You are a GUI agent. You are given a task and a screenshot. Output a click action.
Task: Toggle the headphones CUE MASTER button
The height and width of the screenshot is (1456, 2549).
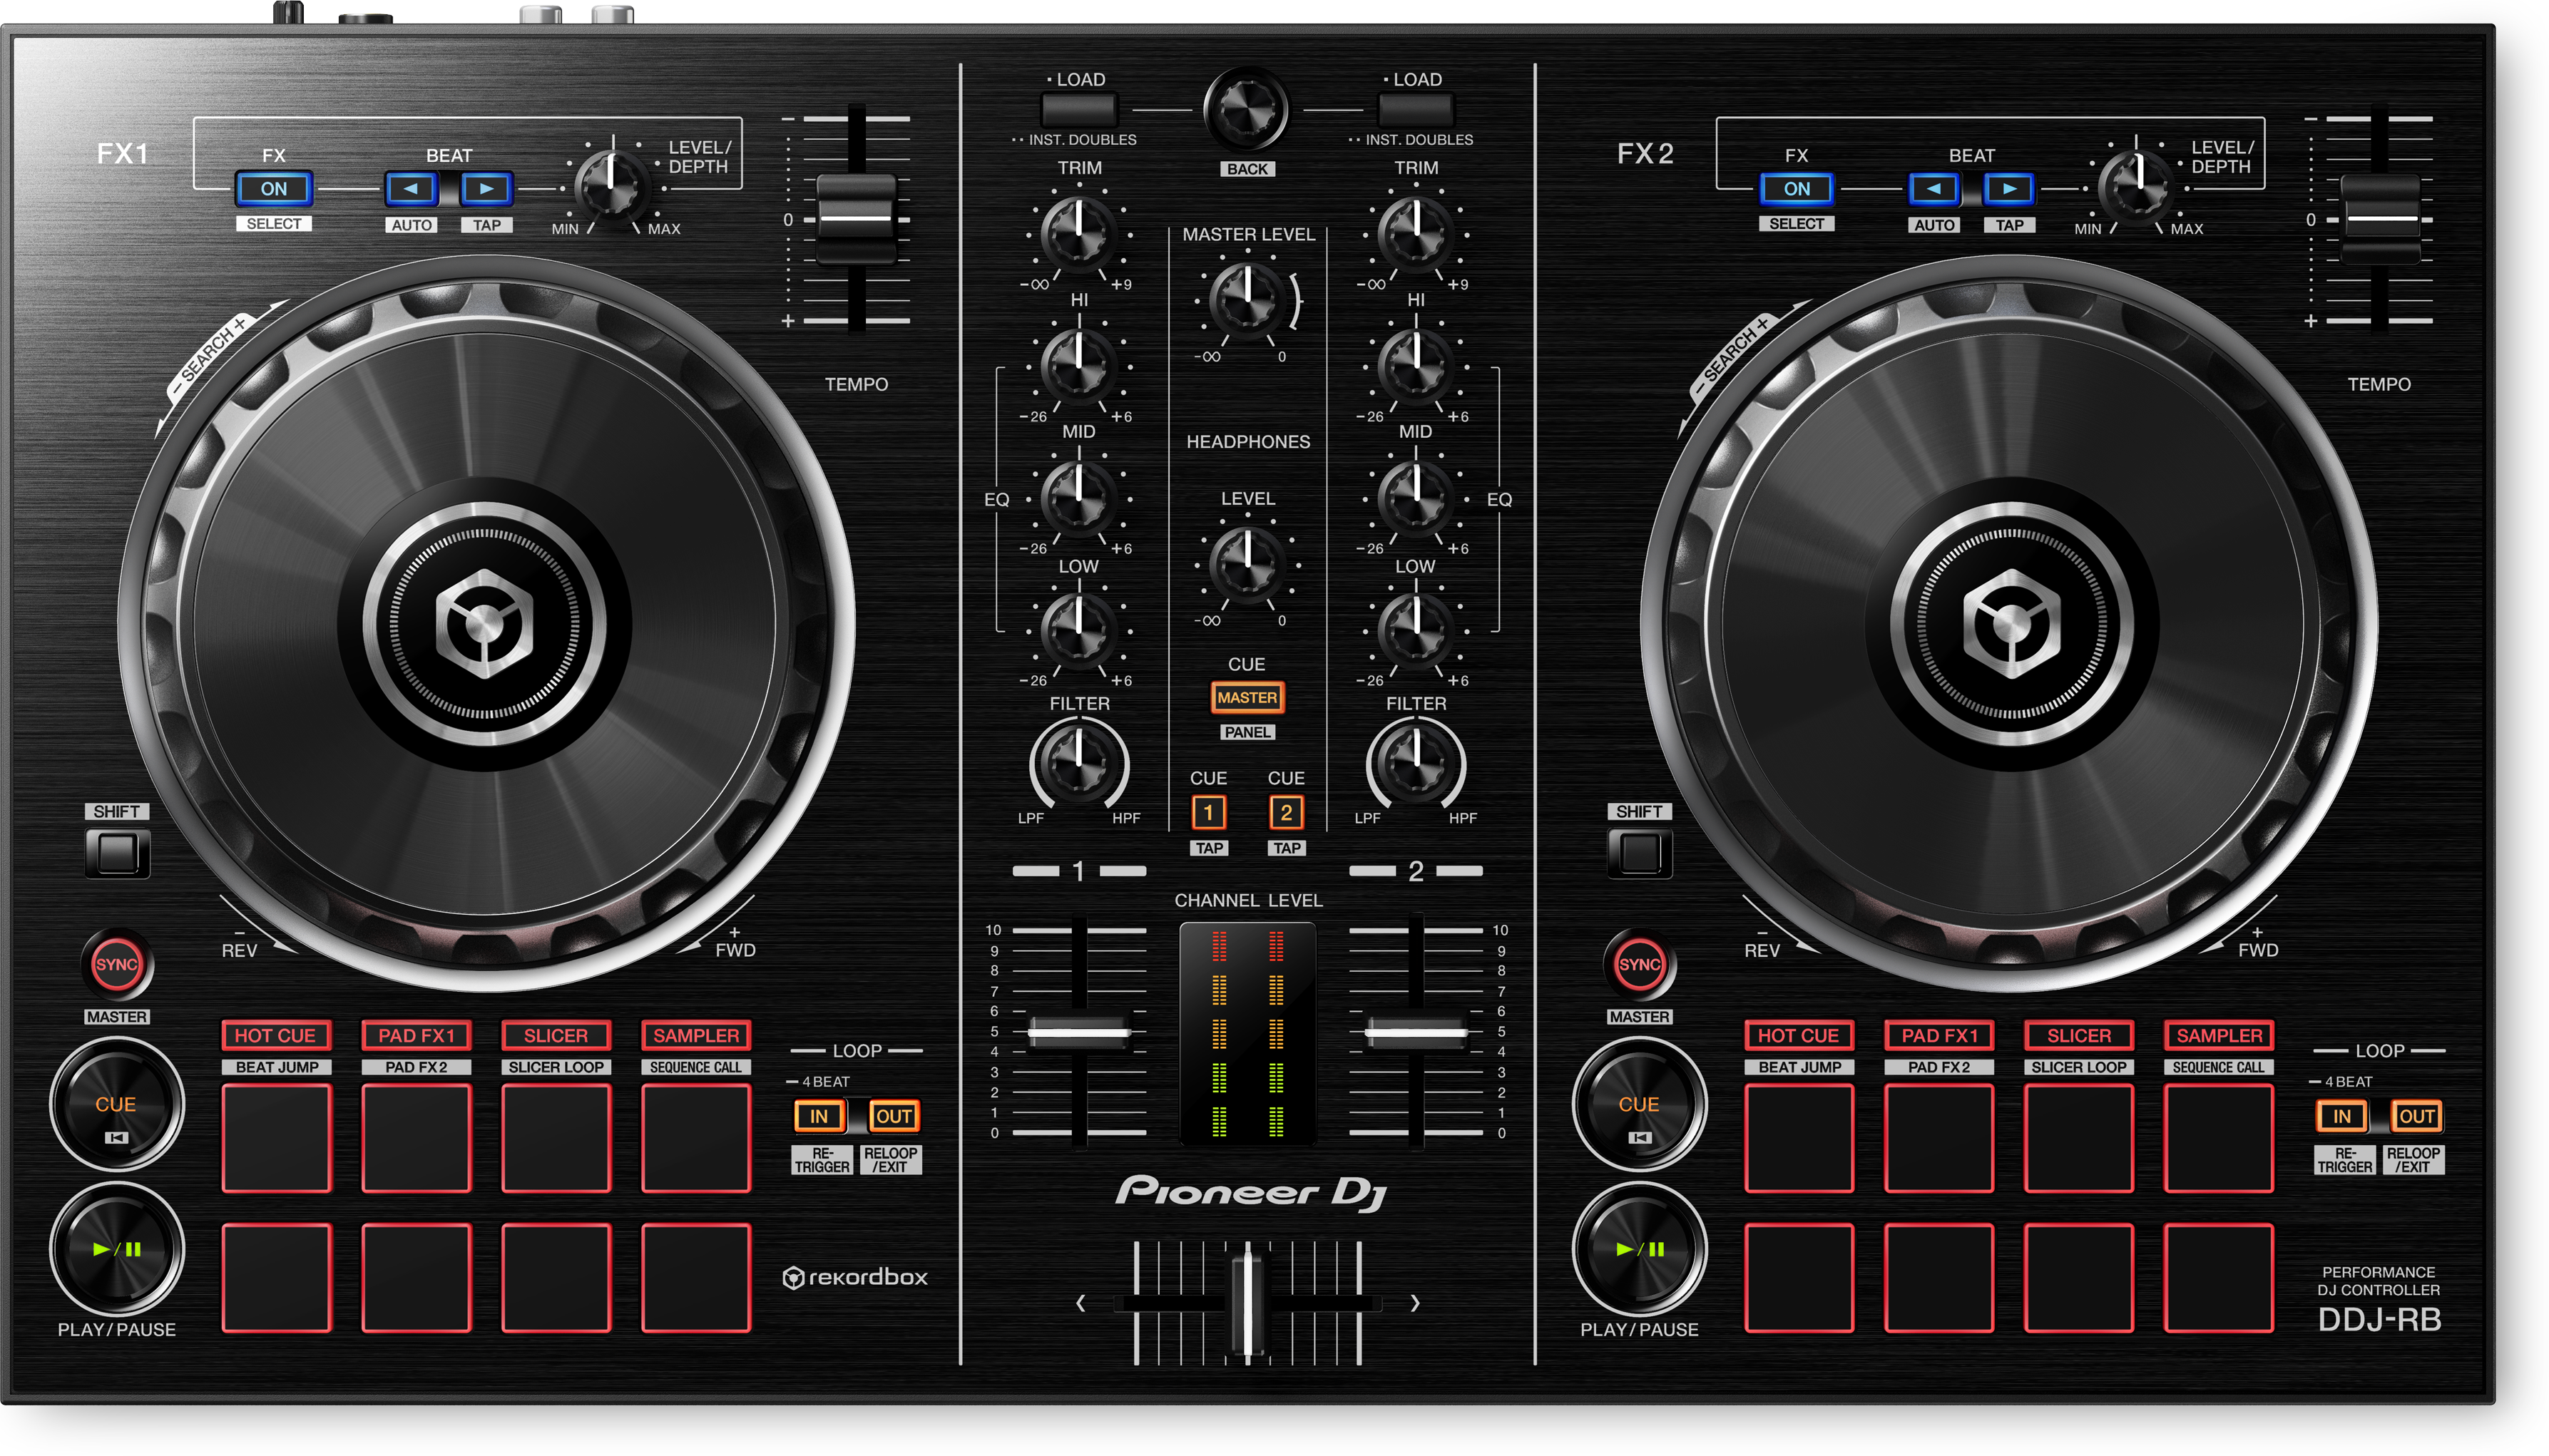click(x=1247, y=697)
